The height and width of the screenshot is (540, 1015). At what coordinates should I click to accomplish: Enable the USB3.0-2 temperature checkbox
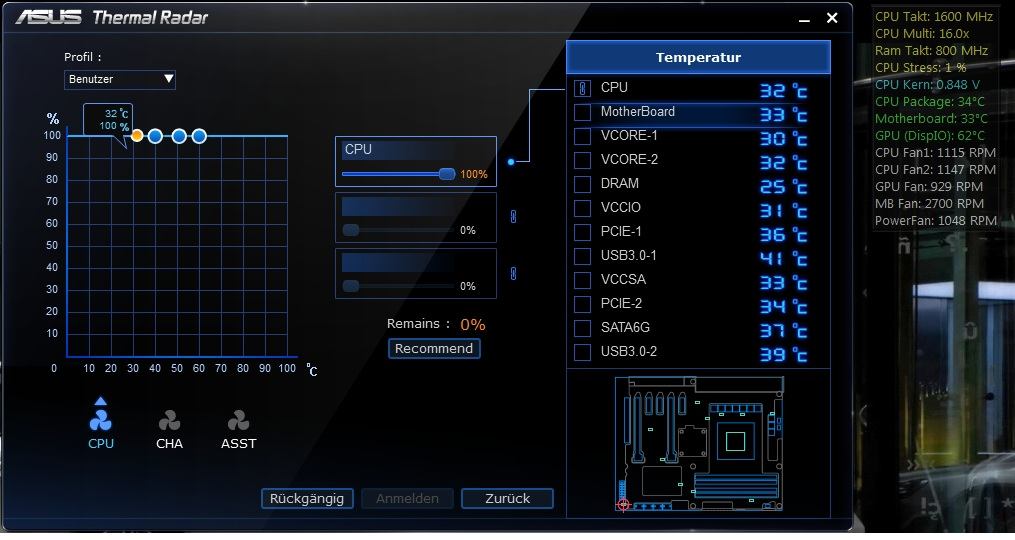coord(583,352)
